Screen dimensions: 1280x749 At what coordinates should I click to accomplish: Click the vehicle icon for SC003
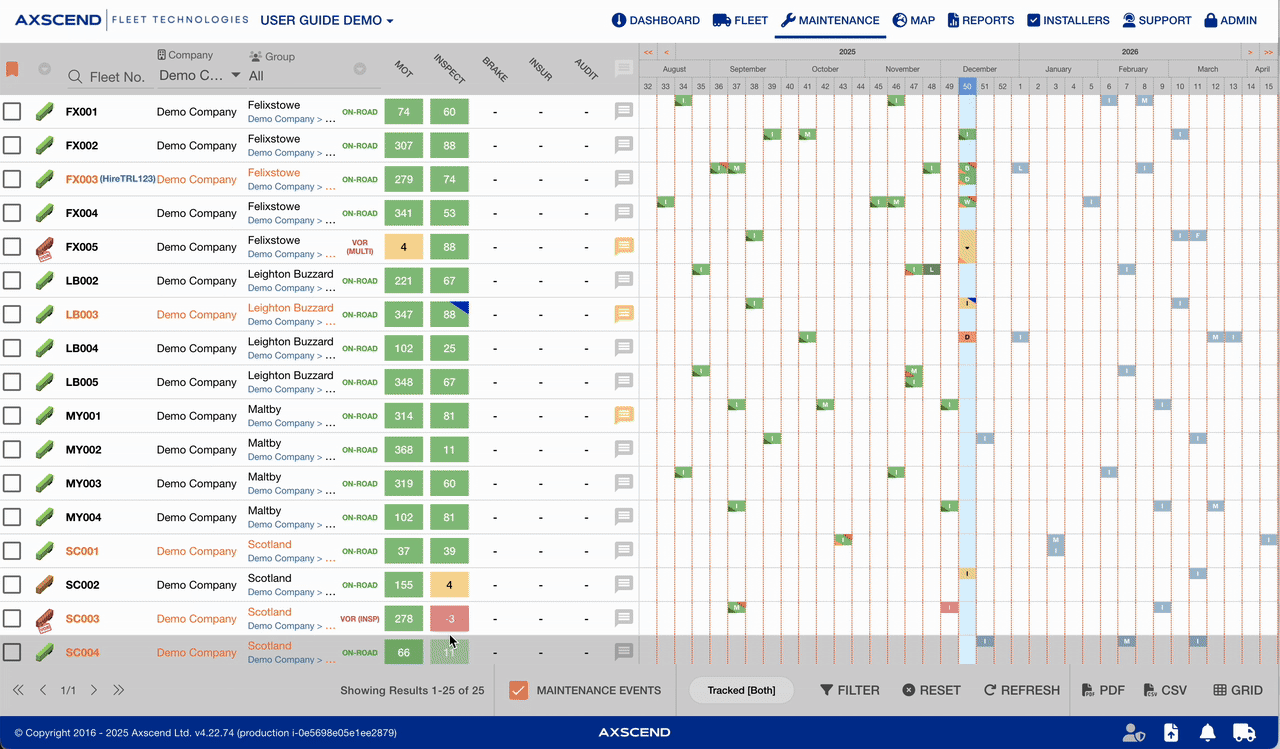tap(44, 619)
